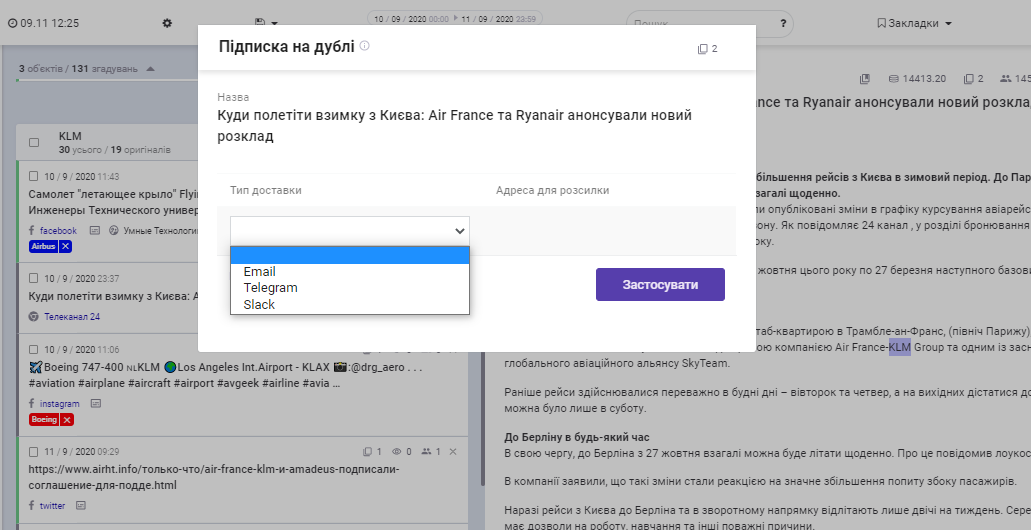1031x530 pixels.
Task: Click the people icon on the 09:29 post
Action: (x=426, y=452)
